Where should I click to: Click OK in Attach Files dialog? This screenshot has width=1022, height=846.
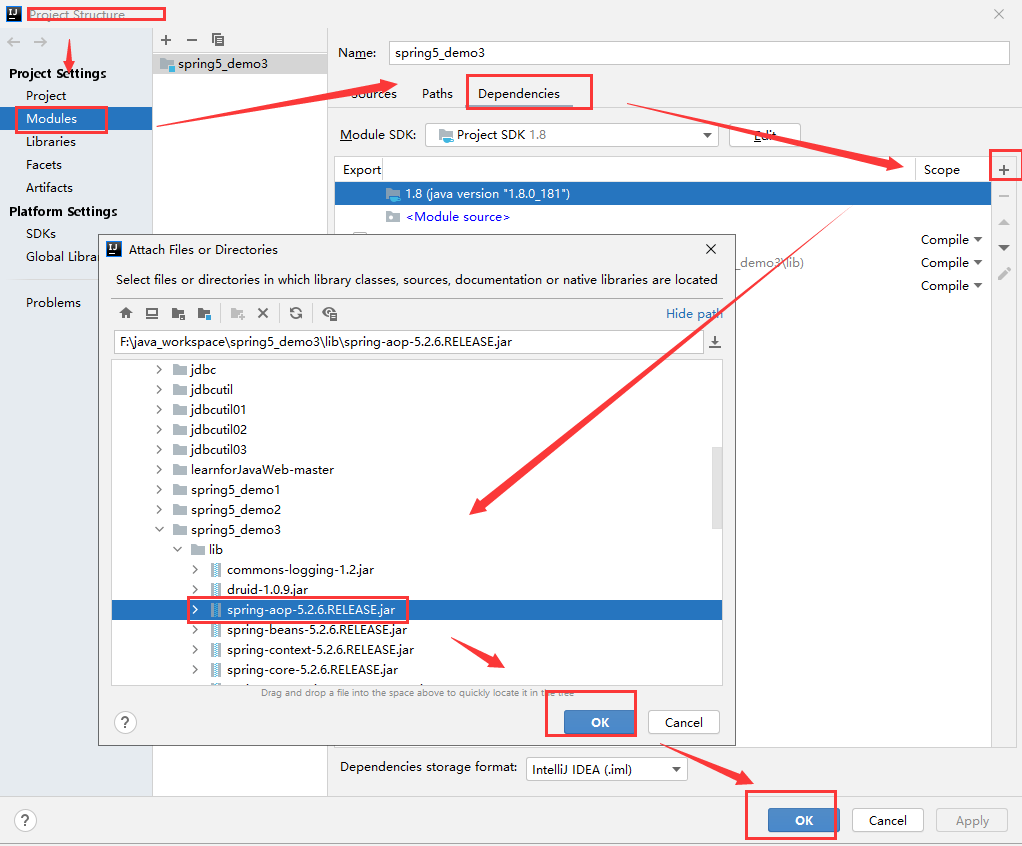[x=600, y=722]
